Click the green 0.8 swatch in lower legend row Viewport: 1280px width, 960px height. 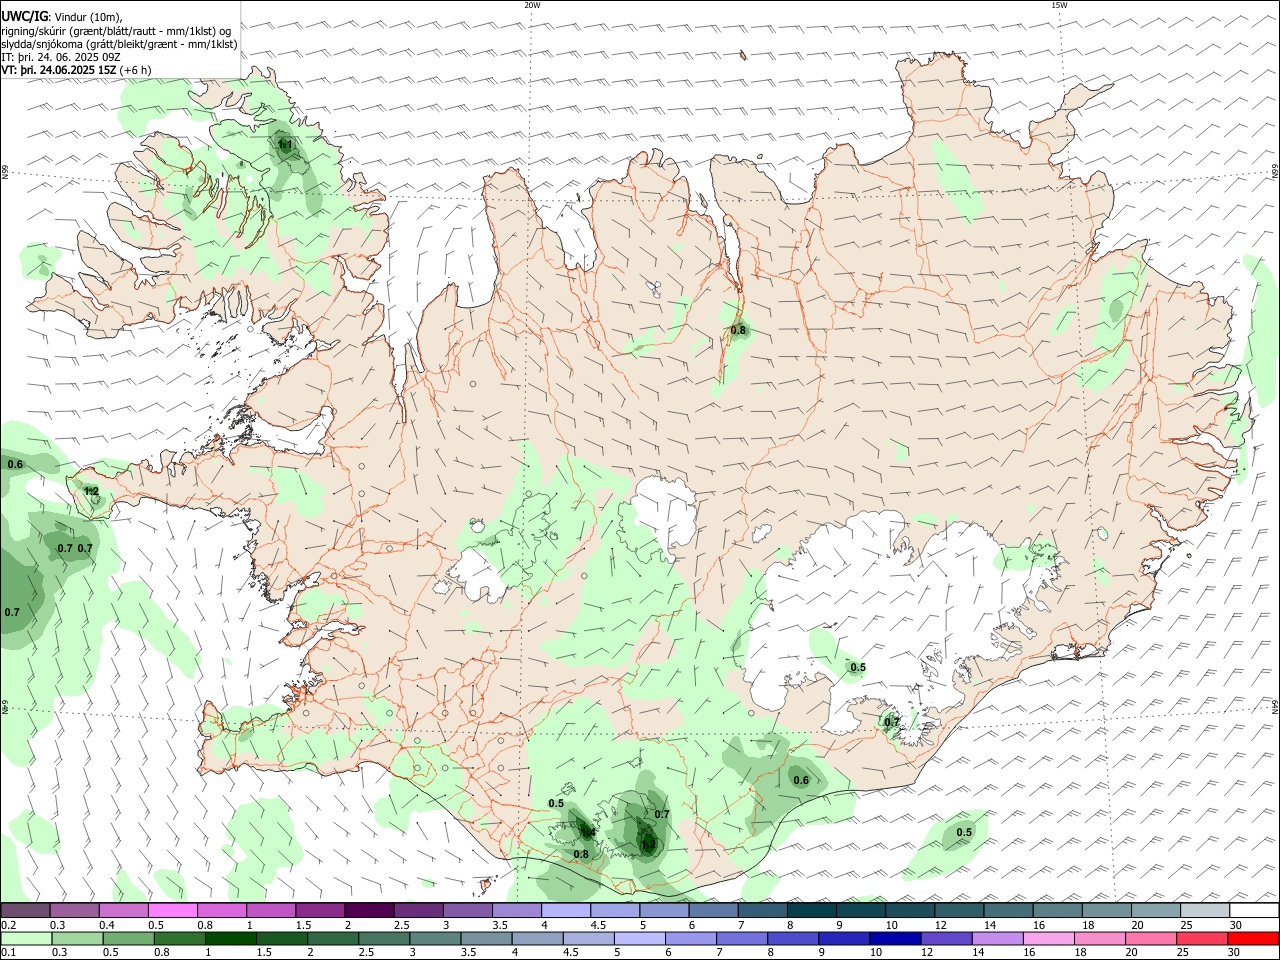tap(179, 939)
